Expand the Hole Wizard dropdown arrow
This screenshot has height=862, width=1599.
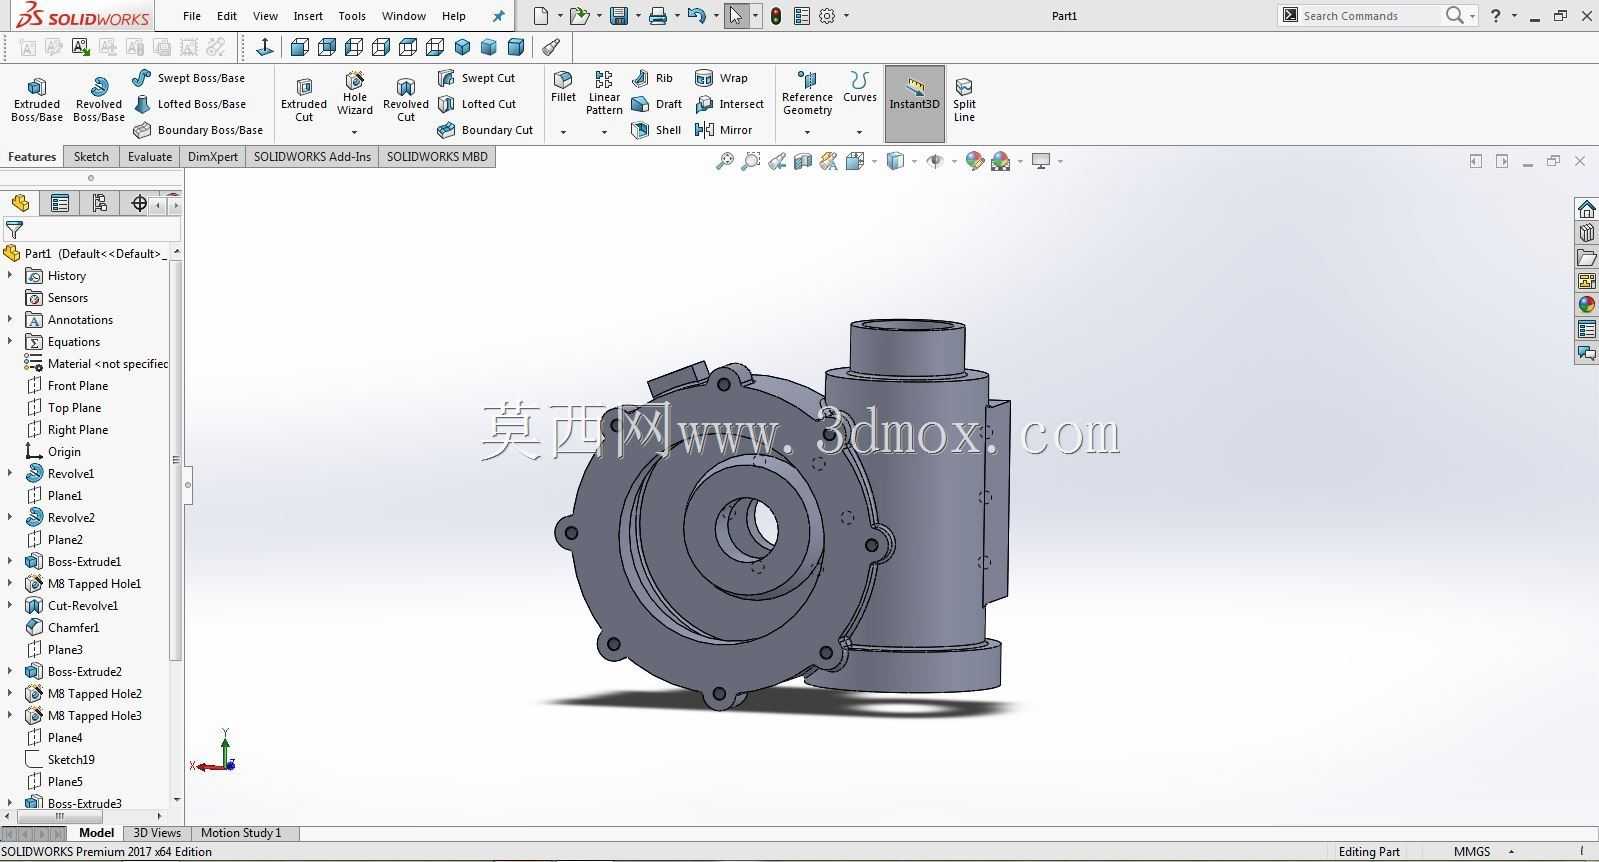click(355, 132)
